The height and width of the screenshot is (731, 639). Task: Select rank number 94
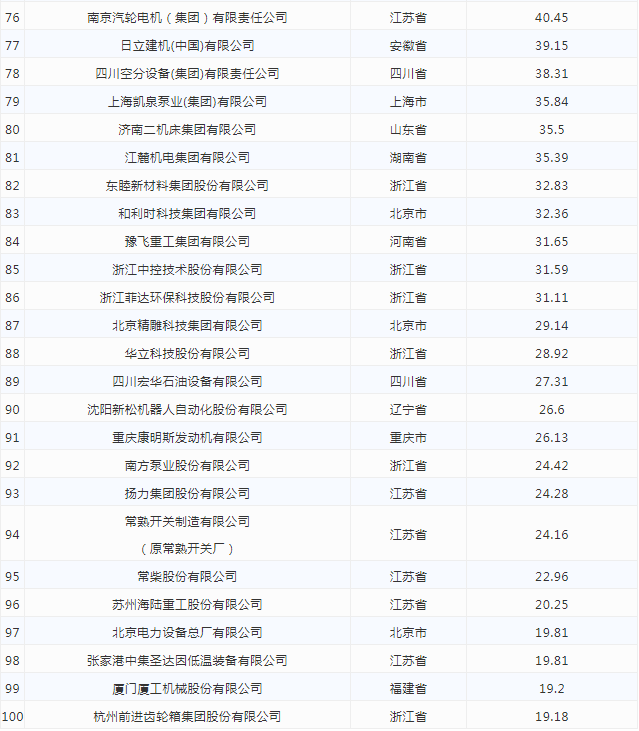coord(12,534)
